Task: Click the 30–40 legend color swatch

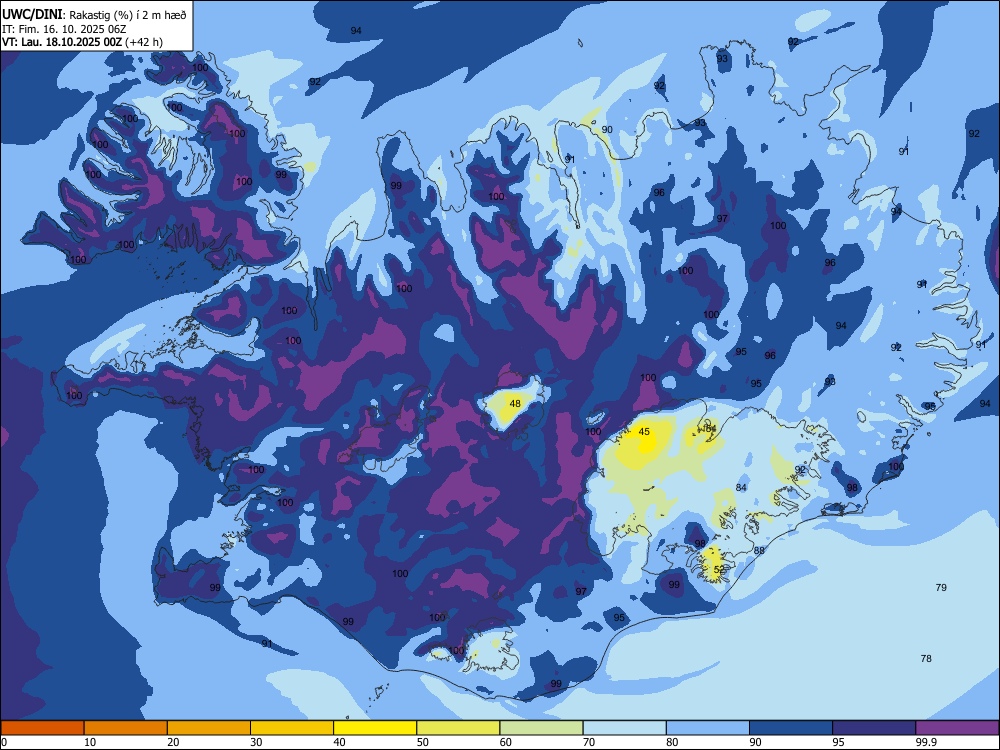Action: [292, 728]
